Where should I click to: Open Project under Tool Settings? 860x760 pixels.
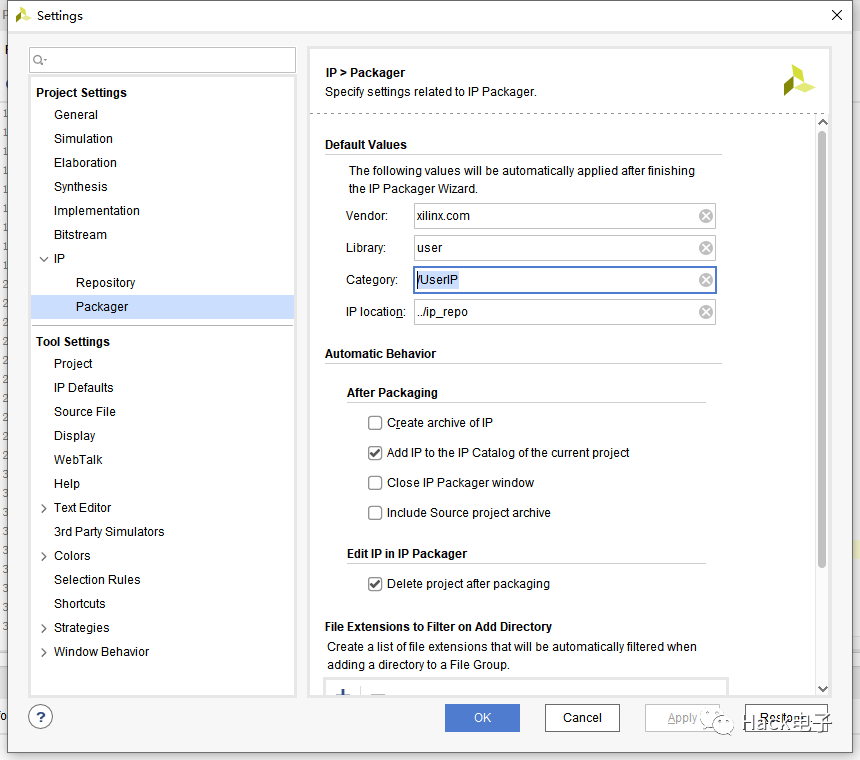[x=73, y=364]
